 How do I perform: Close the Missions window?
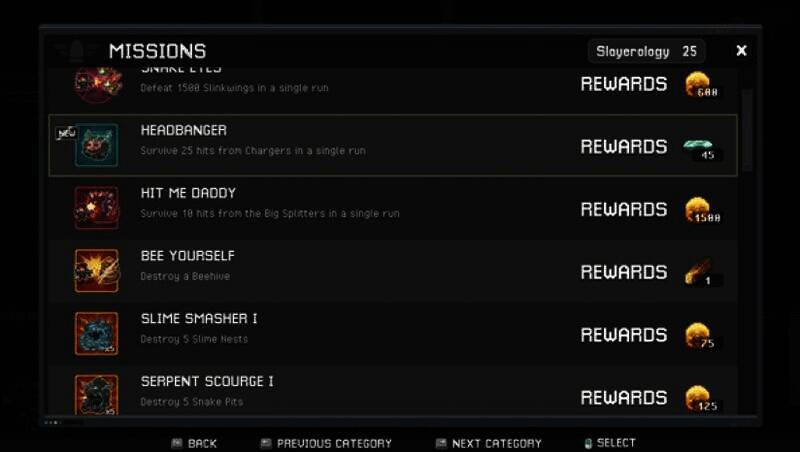[x=741, y=51]
